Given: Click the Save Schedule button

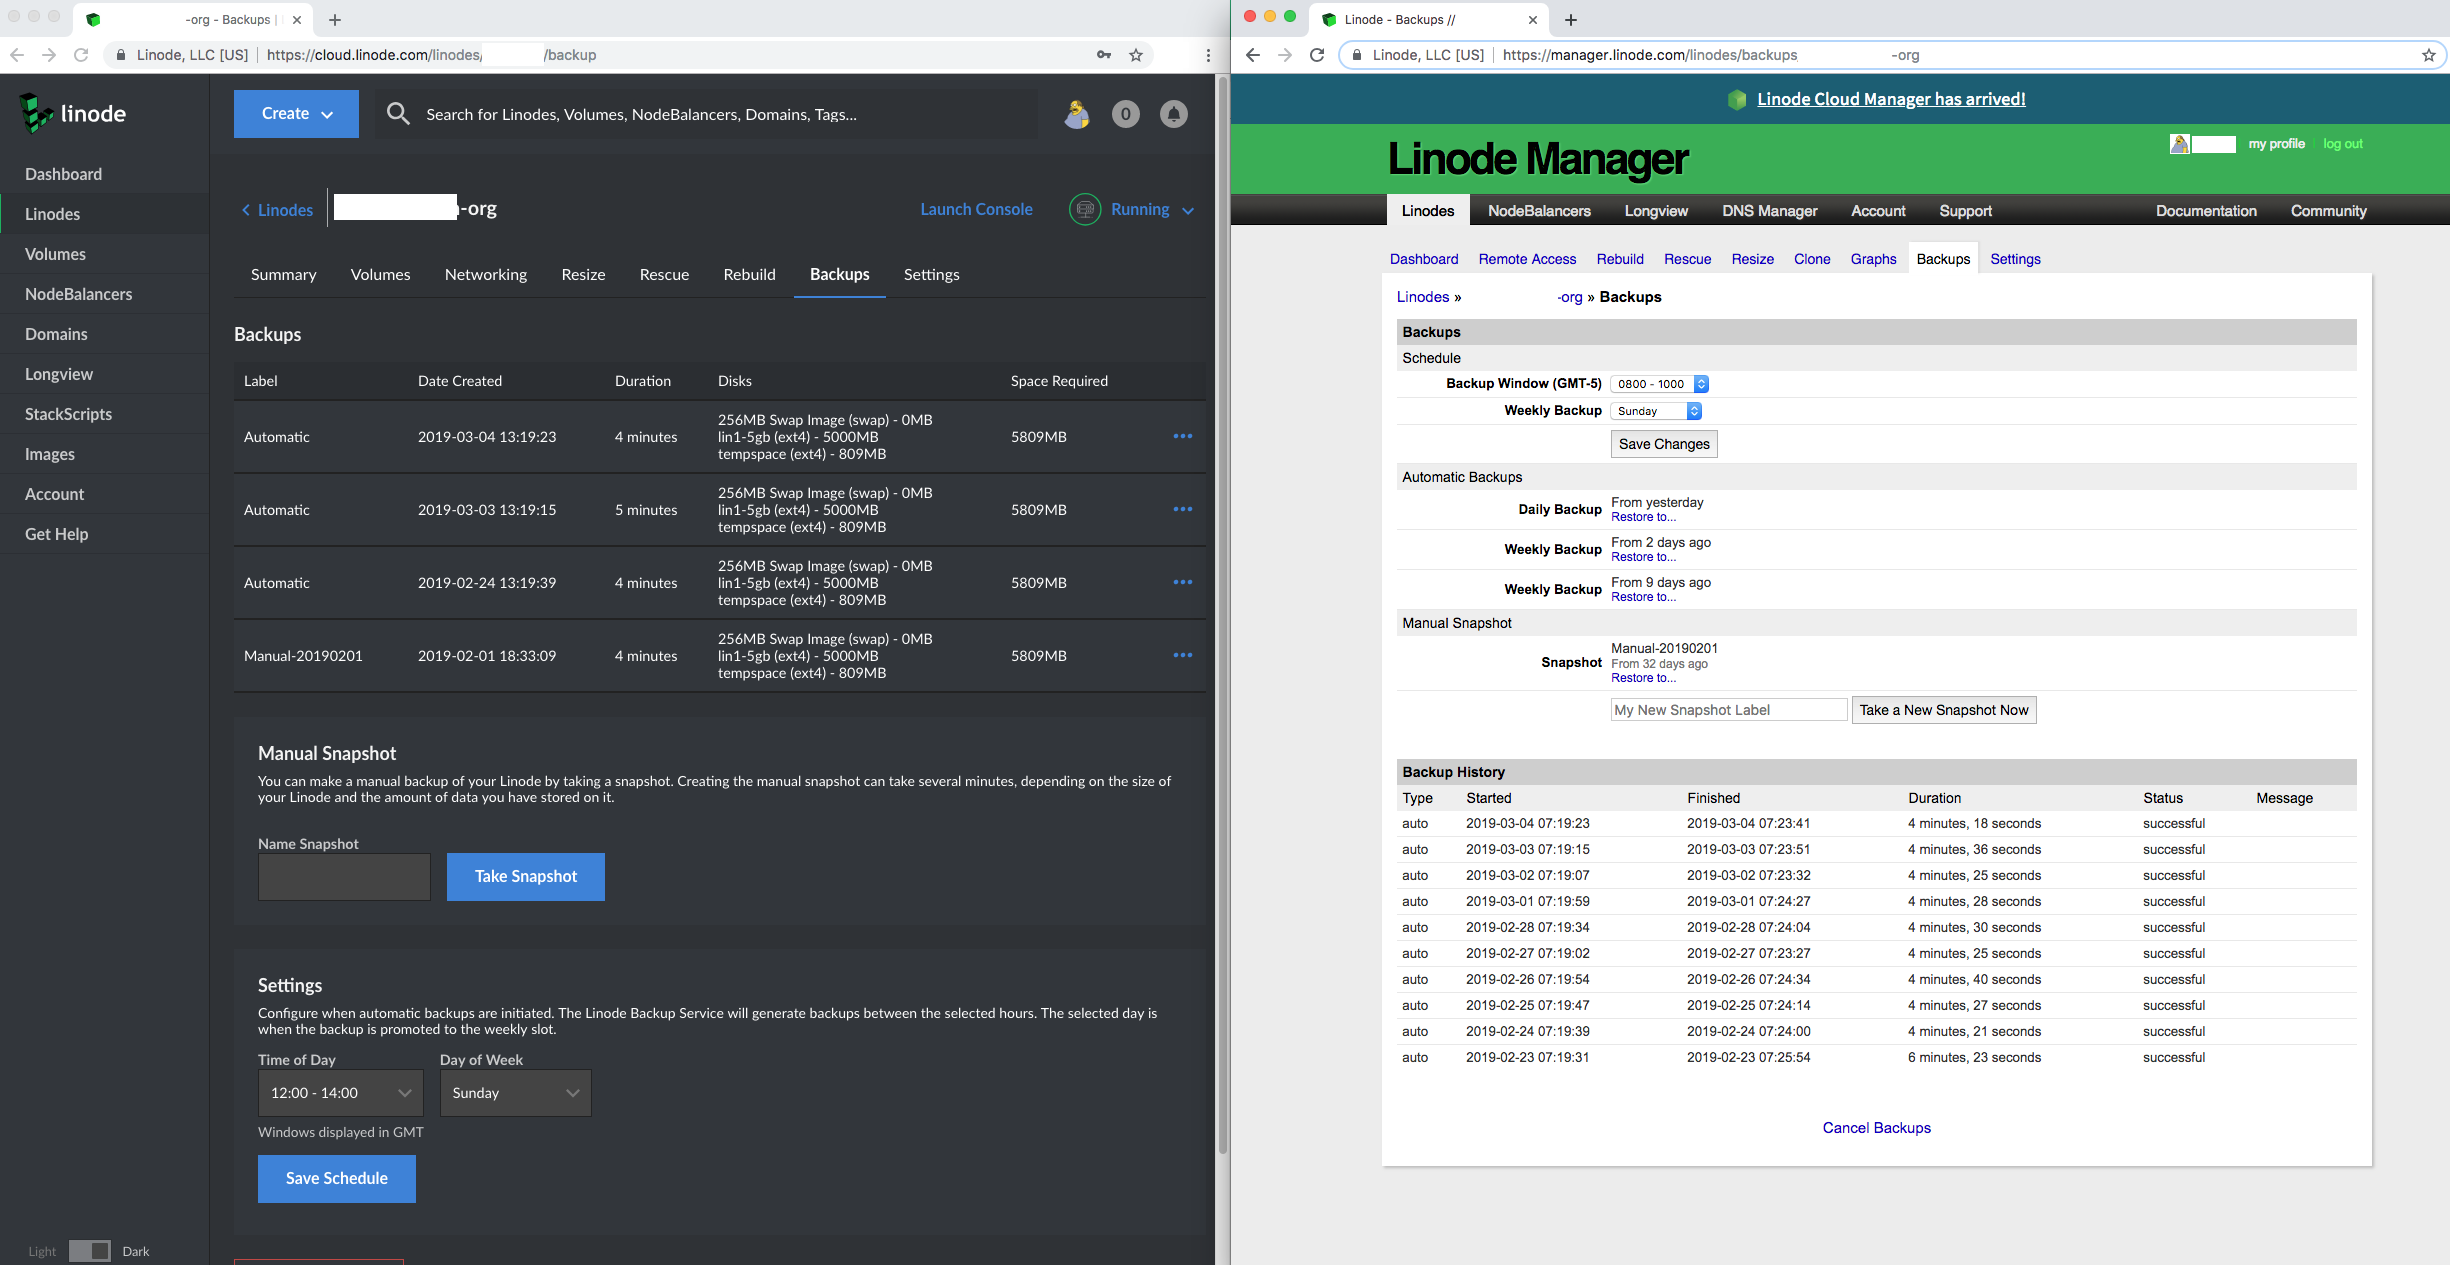Looking at the screenshot, I should 337,1178.
